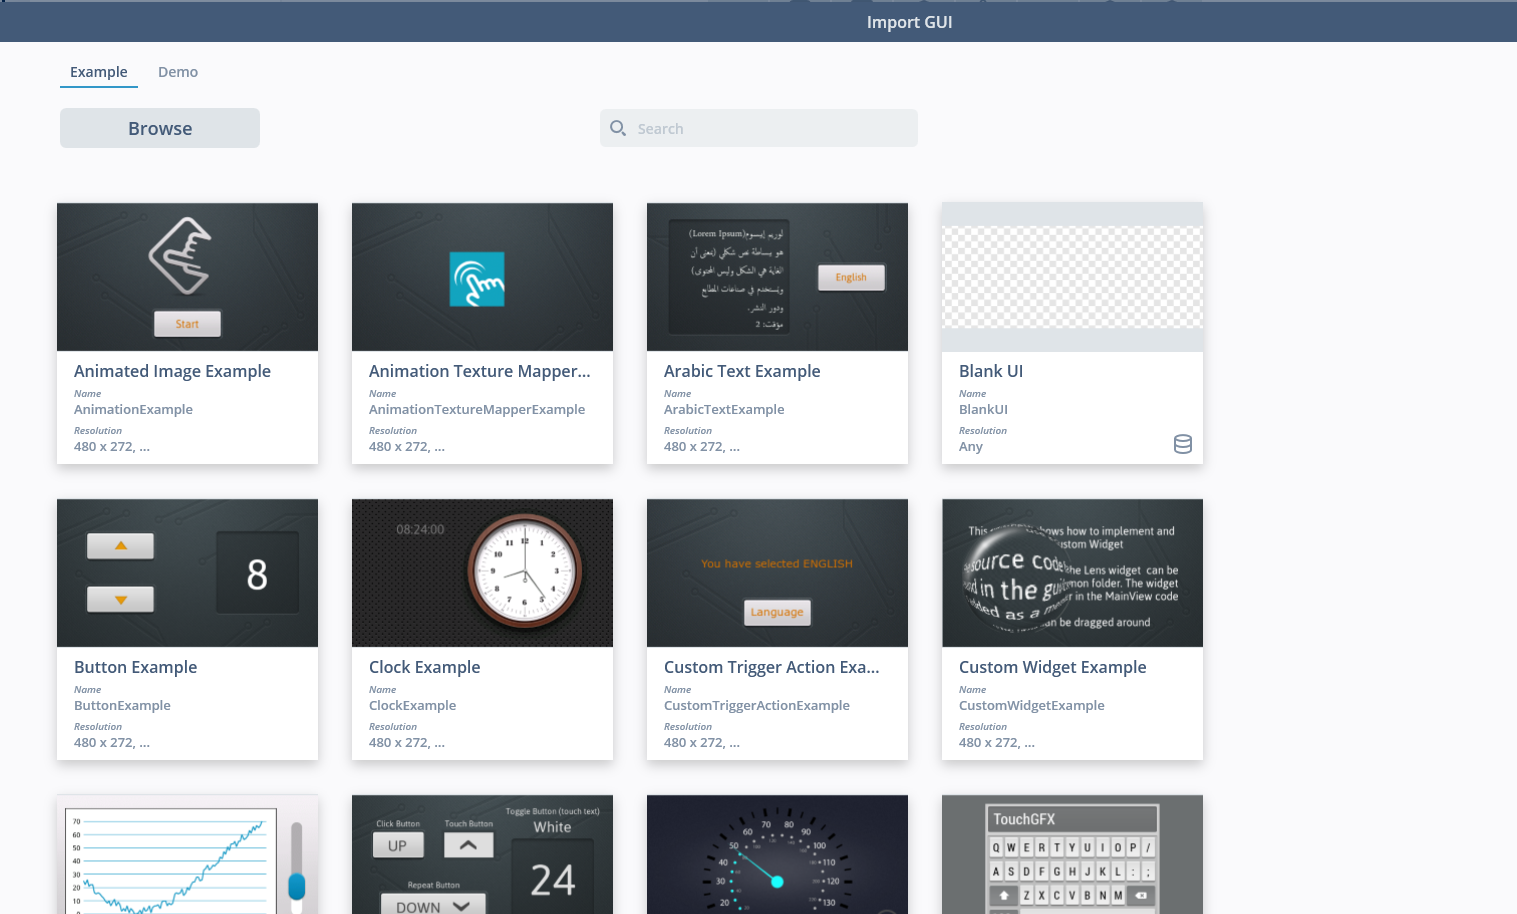
Task: Select the Button Example thumbnail
Action: click(188, 573)
